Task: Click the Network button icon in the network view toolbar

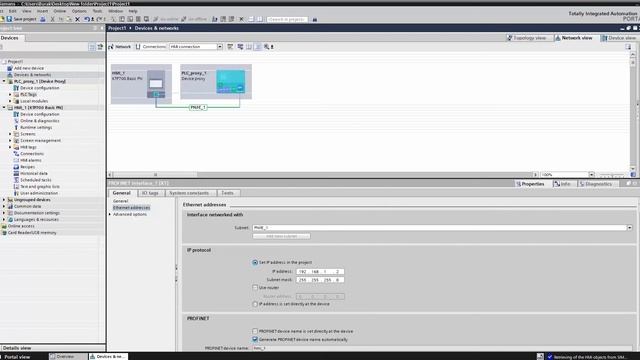Action: coord(111,47)
